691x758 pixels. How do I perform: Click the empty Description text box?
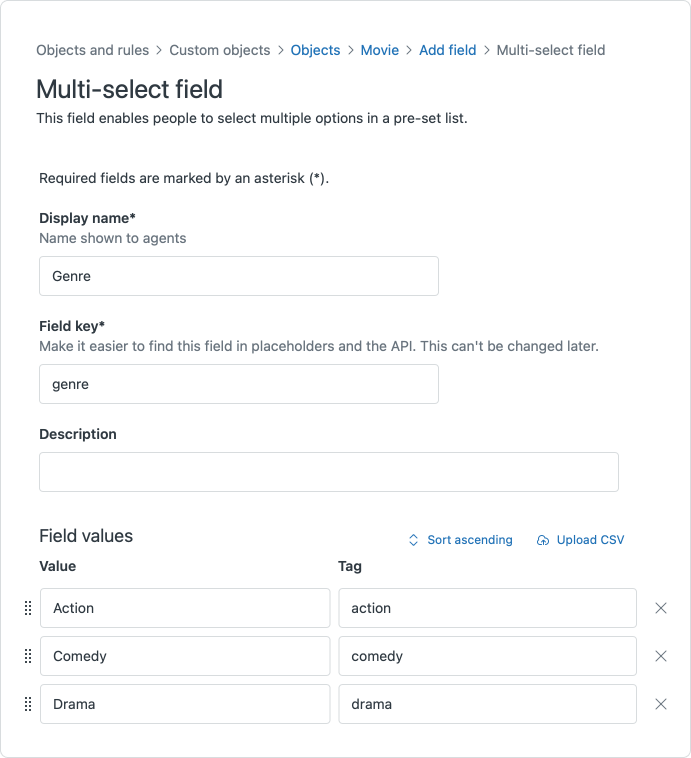329,472
